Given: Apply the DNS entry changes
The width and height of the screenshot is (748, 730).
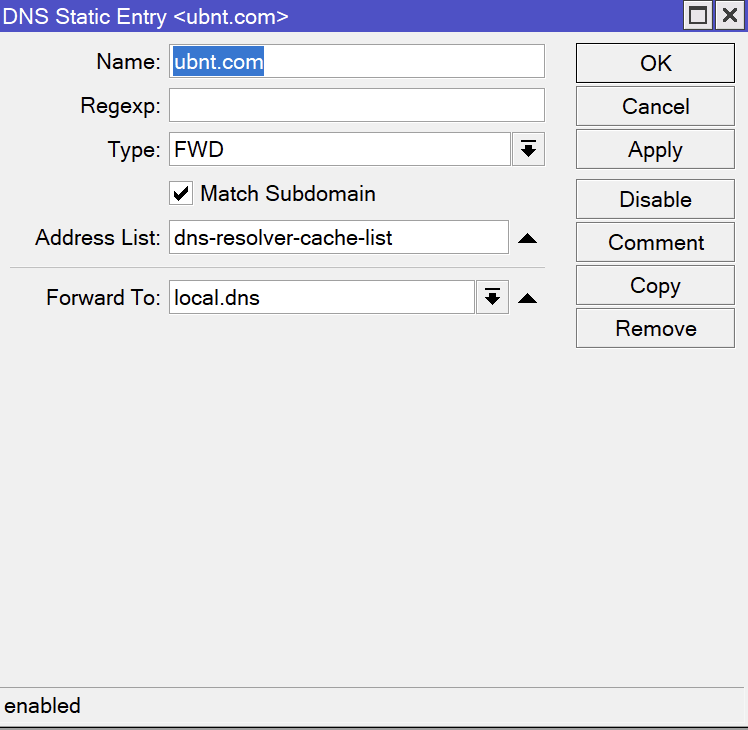Looking at the screenshot, I should pyautogui.click(x=655, y=150).
